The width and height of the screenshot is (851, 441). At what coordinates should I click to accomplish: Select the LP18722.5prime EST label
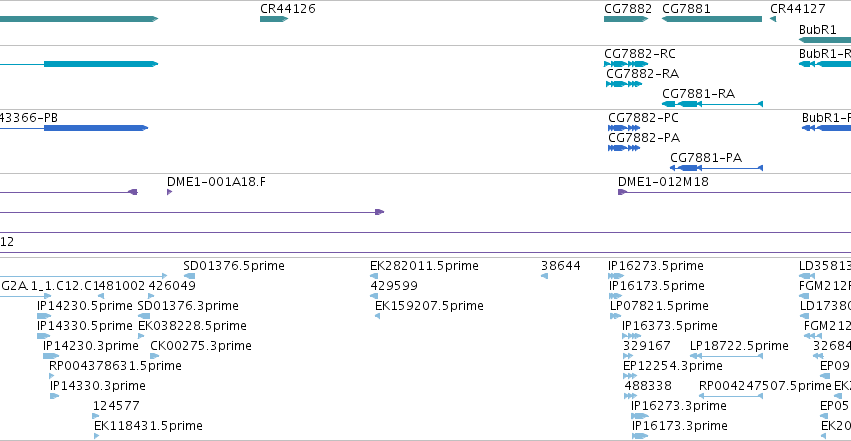point(739,346)
